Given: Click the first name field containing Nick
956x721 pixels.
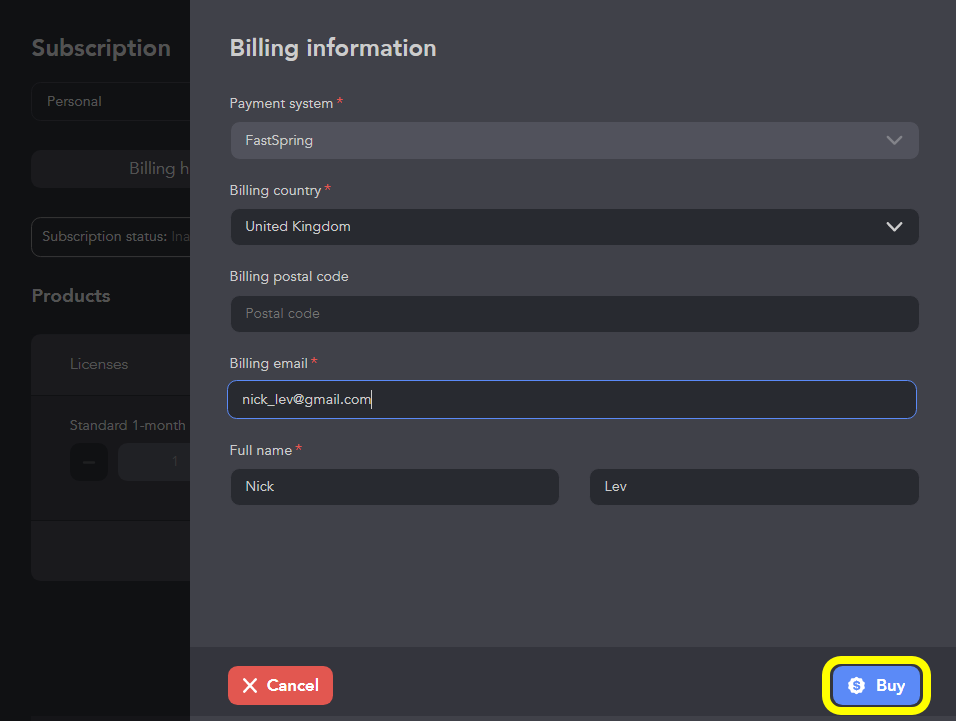Looking at the screenshot, I should (x=394, y=486).
